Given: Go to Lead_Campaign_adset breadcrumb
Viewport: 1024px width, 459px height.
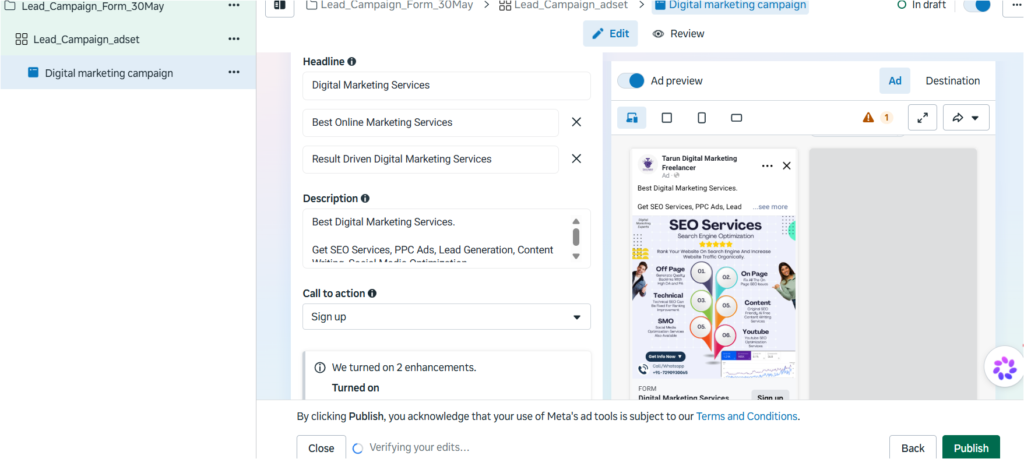Looking at the screenshot, I should click(x=564, y=5).
